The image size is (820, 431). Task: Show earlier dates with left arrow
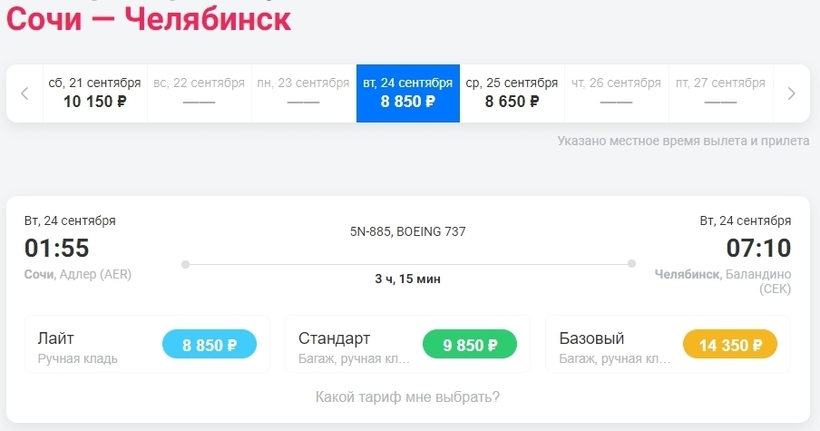25,94
